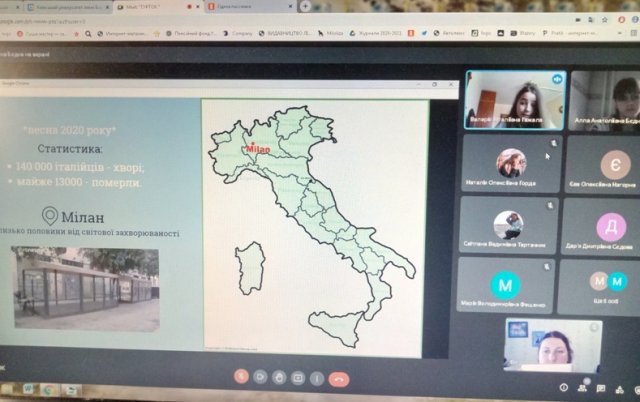Image resolution: width=640 pixels, height=402 pixels.
Task: Switch to the Meet tab
Action: (157, 7)
